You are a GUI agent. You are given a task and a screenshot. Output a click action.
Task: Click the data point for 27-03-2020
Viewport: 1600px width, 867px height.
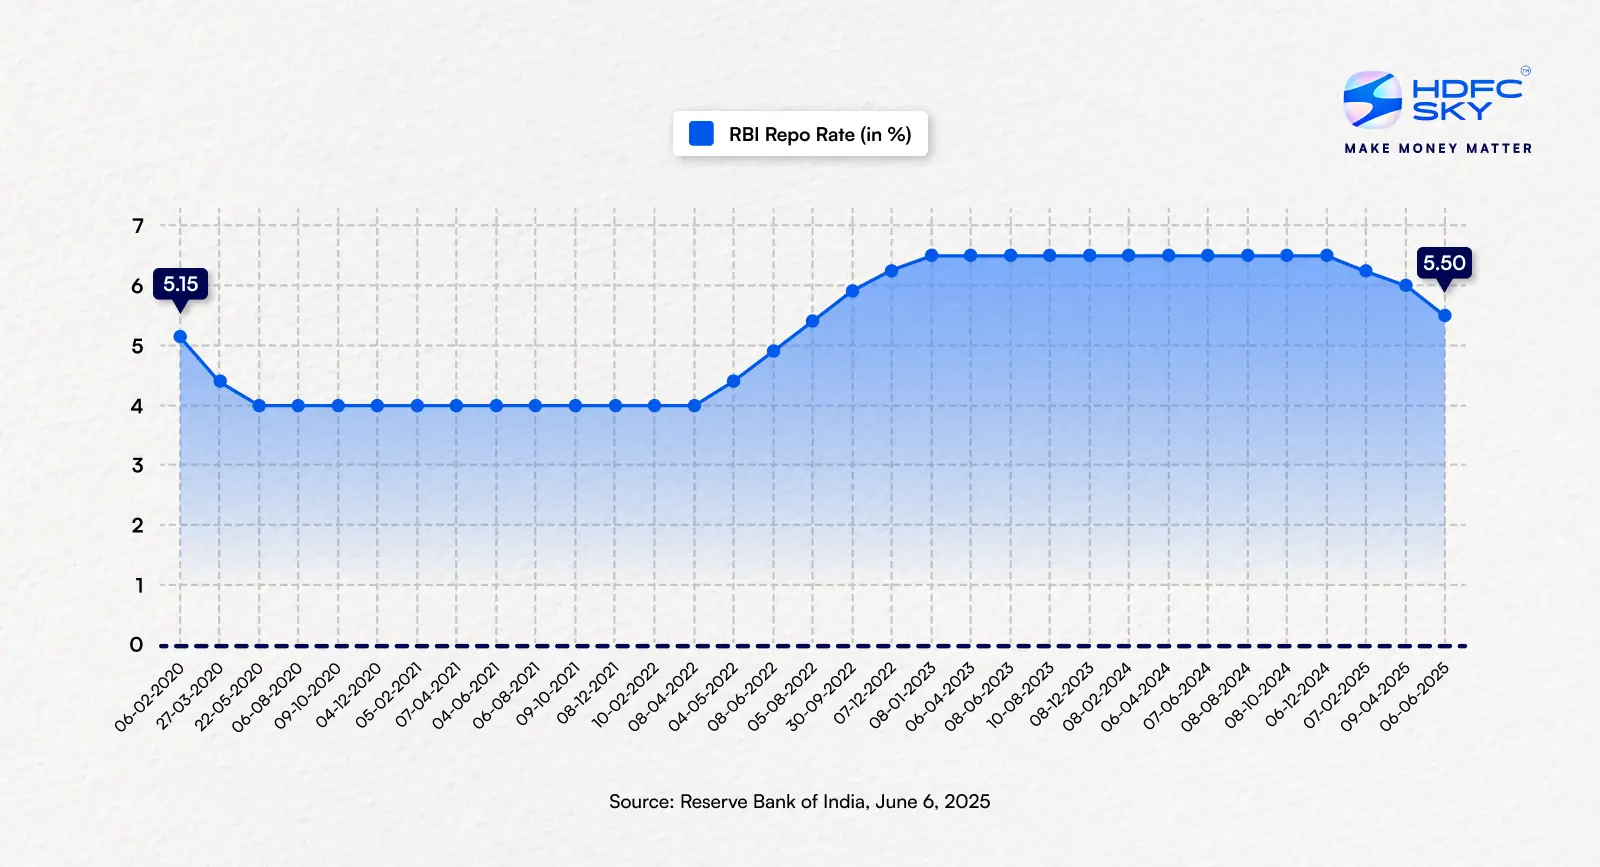click(220, 381)
